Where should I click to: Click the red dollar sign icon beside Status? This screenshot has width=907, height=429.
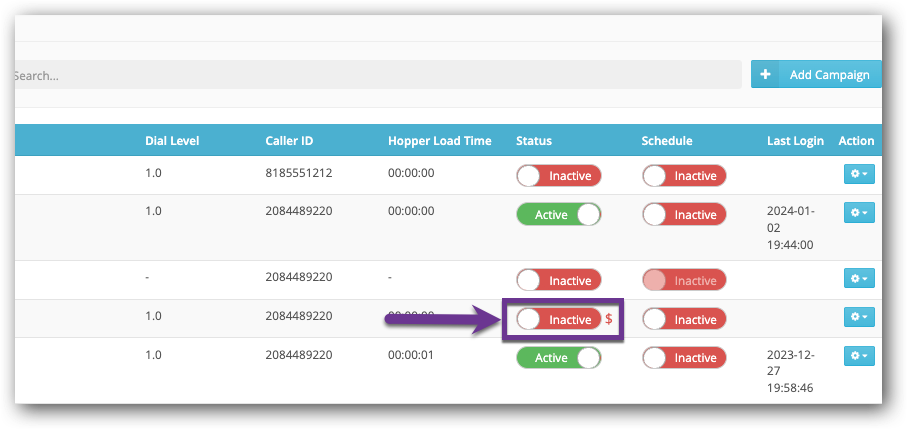(x=609, y=320)
